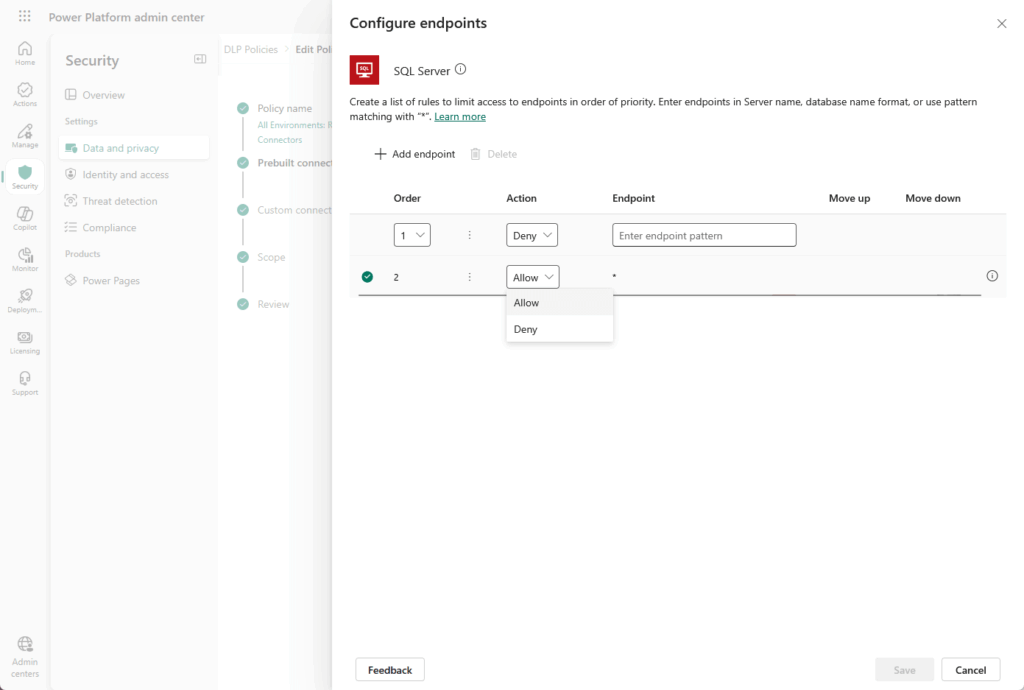Go to Review wizard step
This screenshot has width=1024, height=690.
273,304
